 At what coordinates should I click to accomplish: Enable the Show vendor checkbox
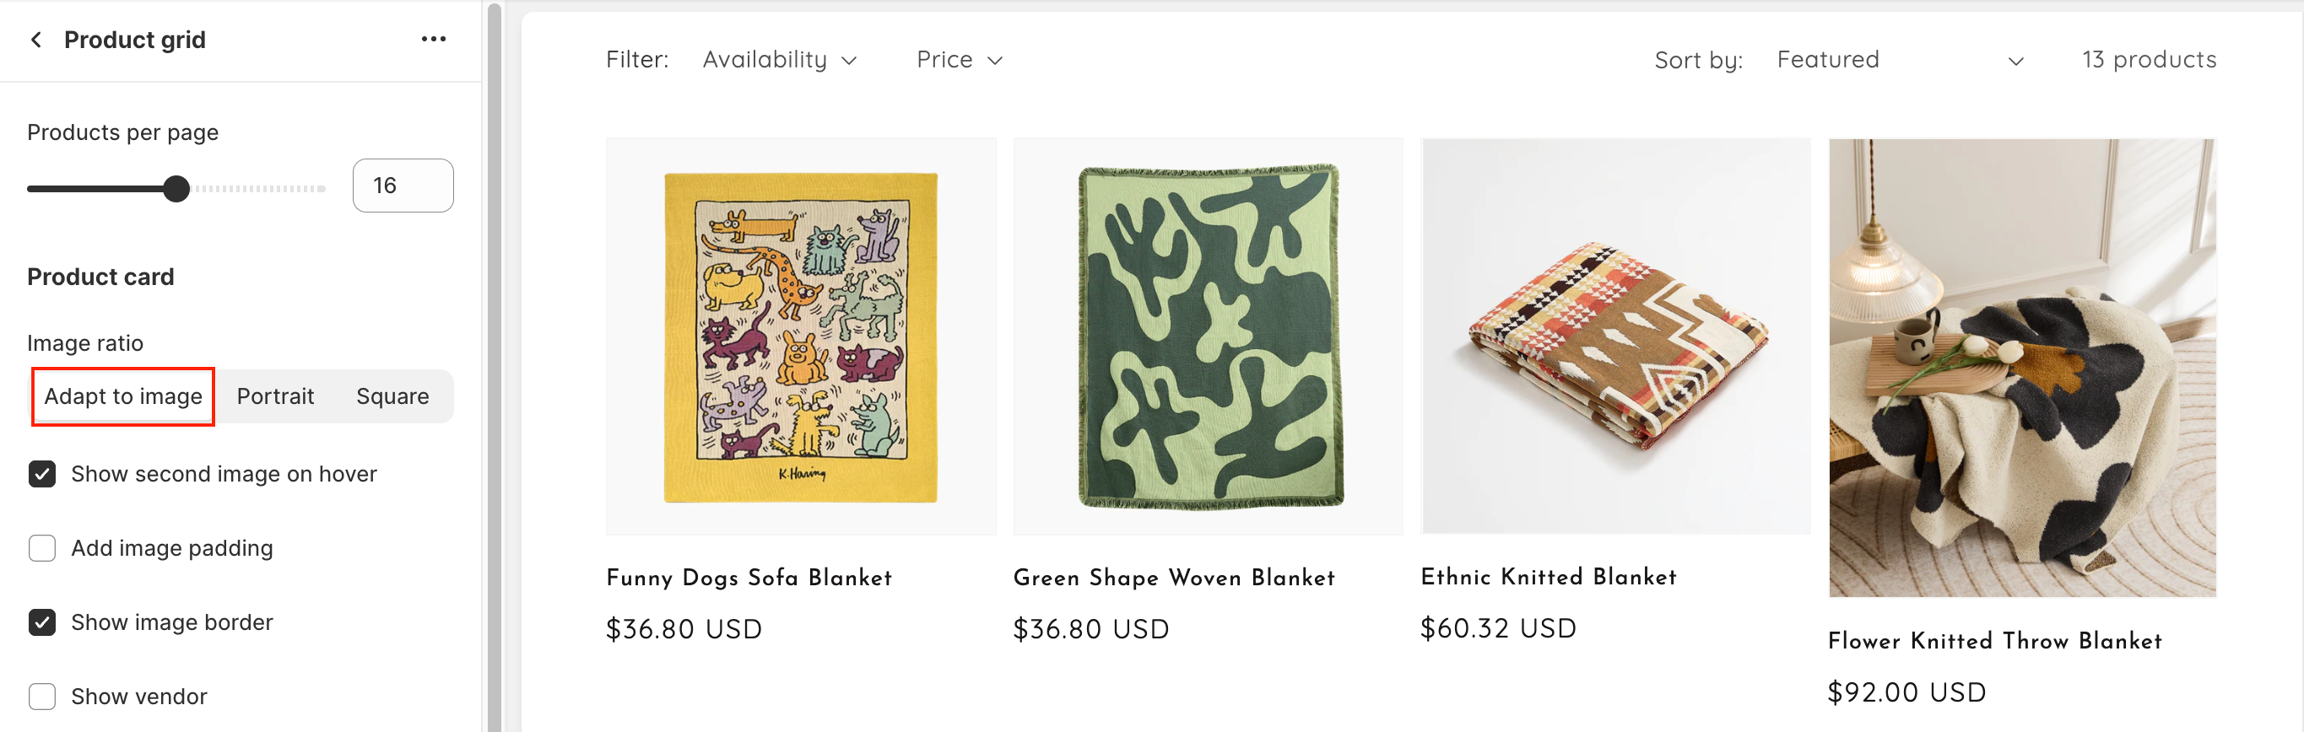(x=42, y=696)
